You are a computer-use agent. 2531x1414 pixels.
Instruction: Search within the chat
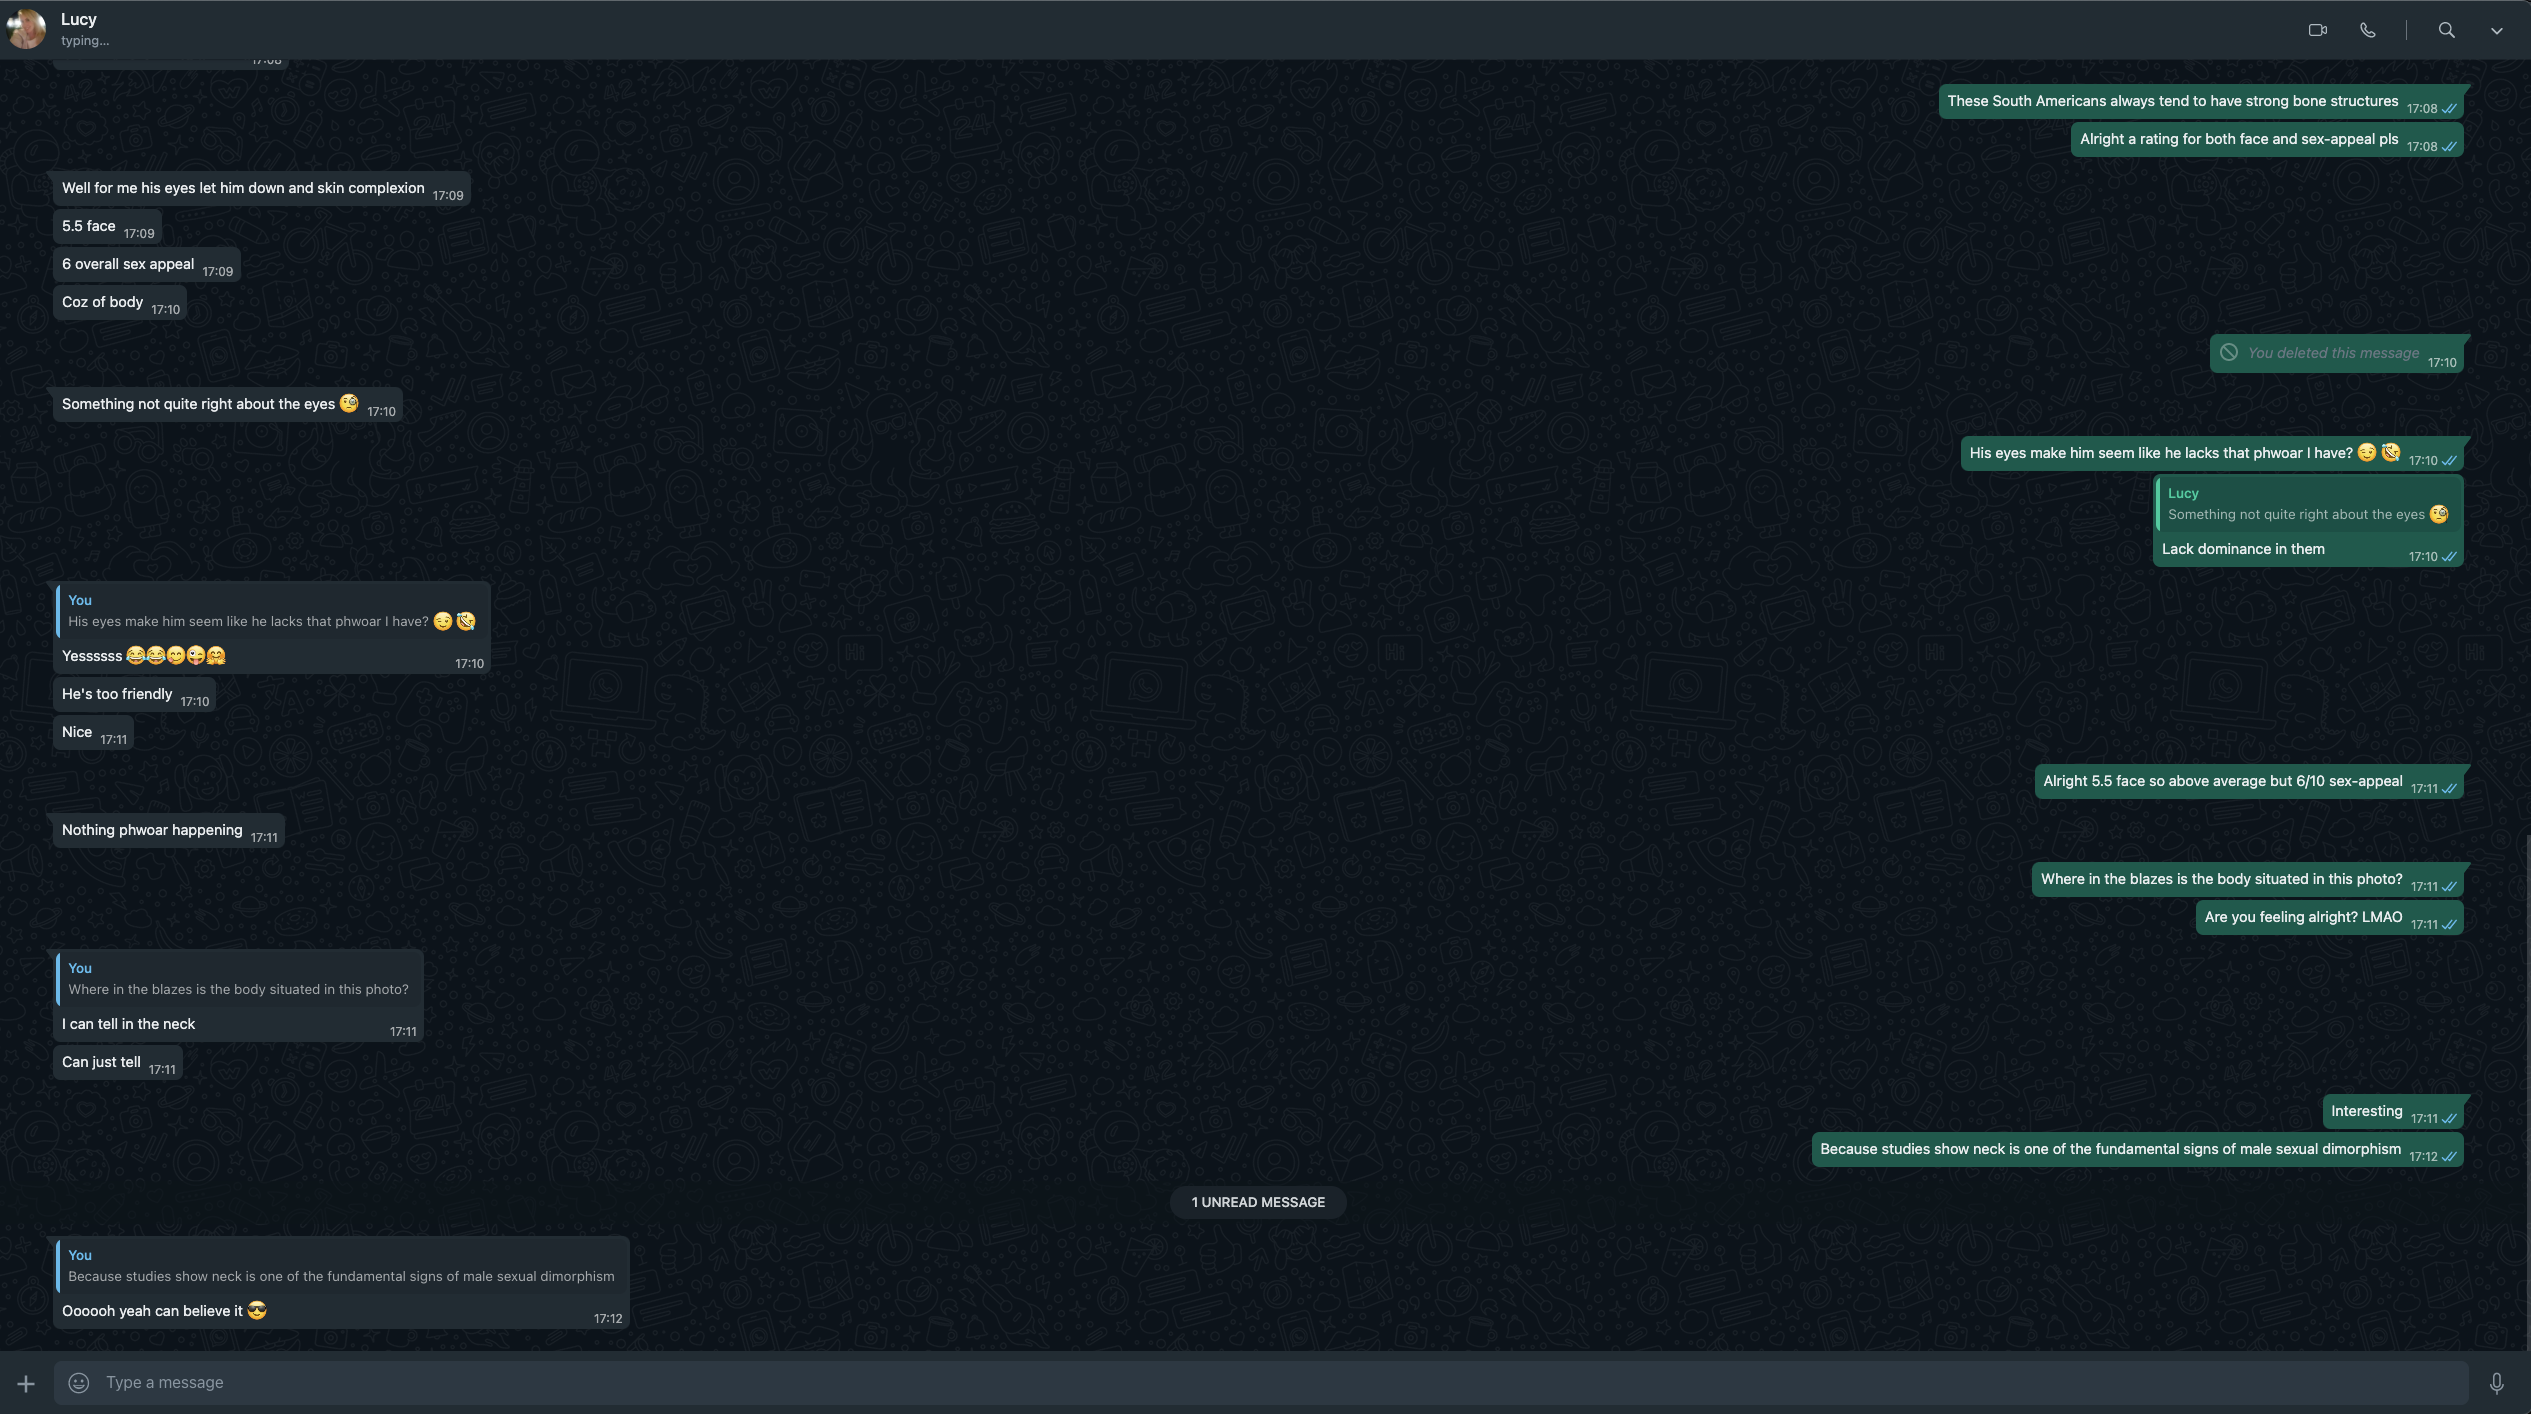point(2446,30)
